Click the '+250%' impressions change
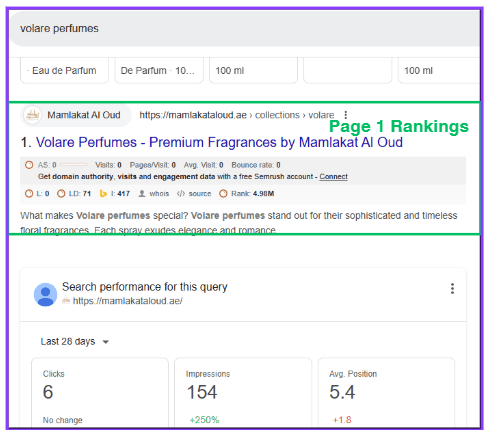 (x=204, y=420)
